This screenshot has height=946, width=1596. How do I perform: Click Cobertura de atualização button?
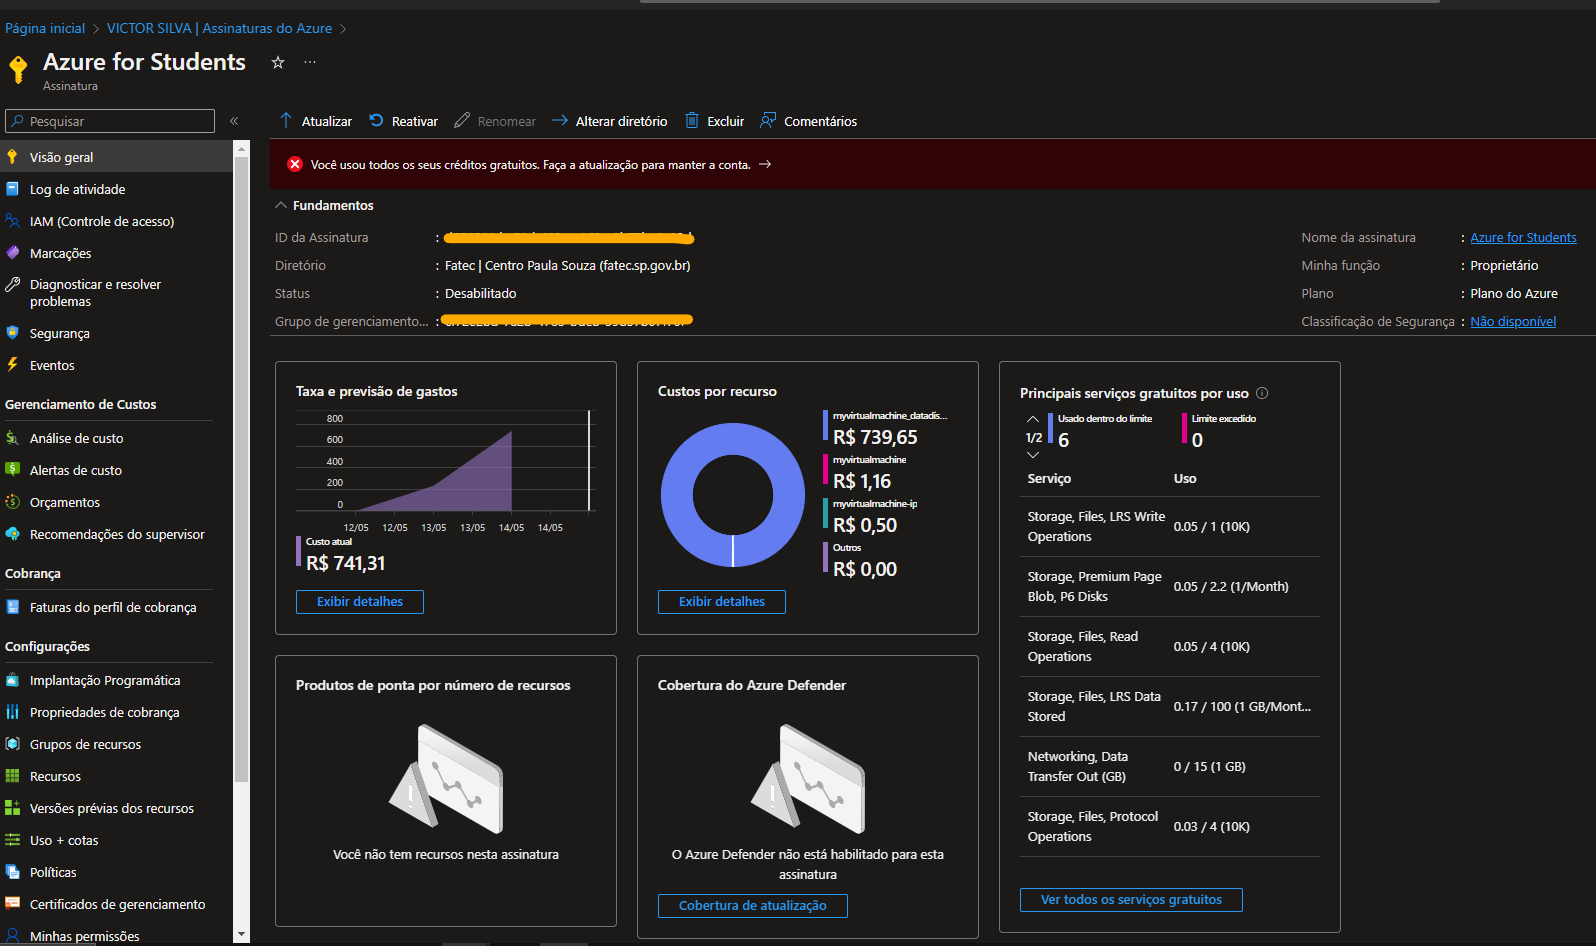753,905
